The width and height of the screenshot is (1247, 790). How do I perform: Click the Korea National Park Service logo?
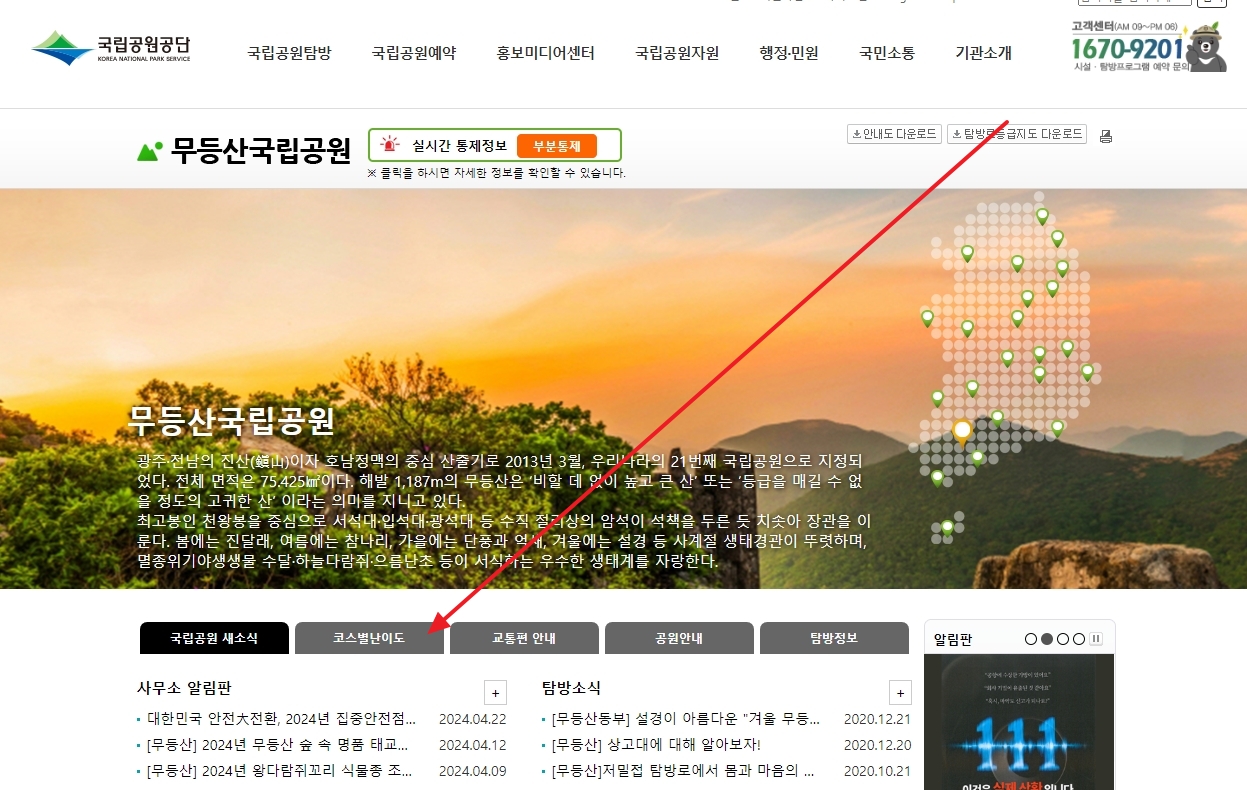pyautogui.click(x=110, y=47)
